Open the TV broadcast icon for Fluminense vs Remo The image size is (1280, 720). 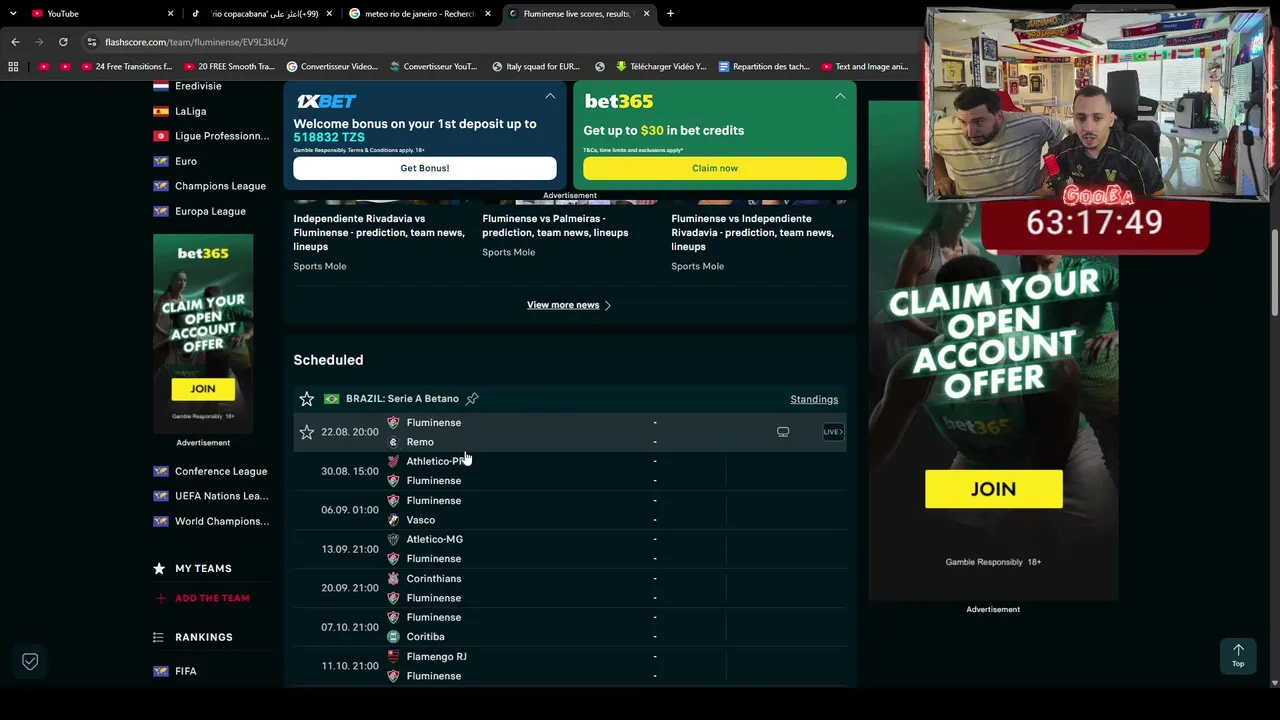point(783,432)
